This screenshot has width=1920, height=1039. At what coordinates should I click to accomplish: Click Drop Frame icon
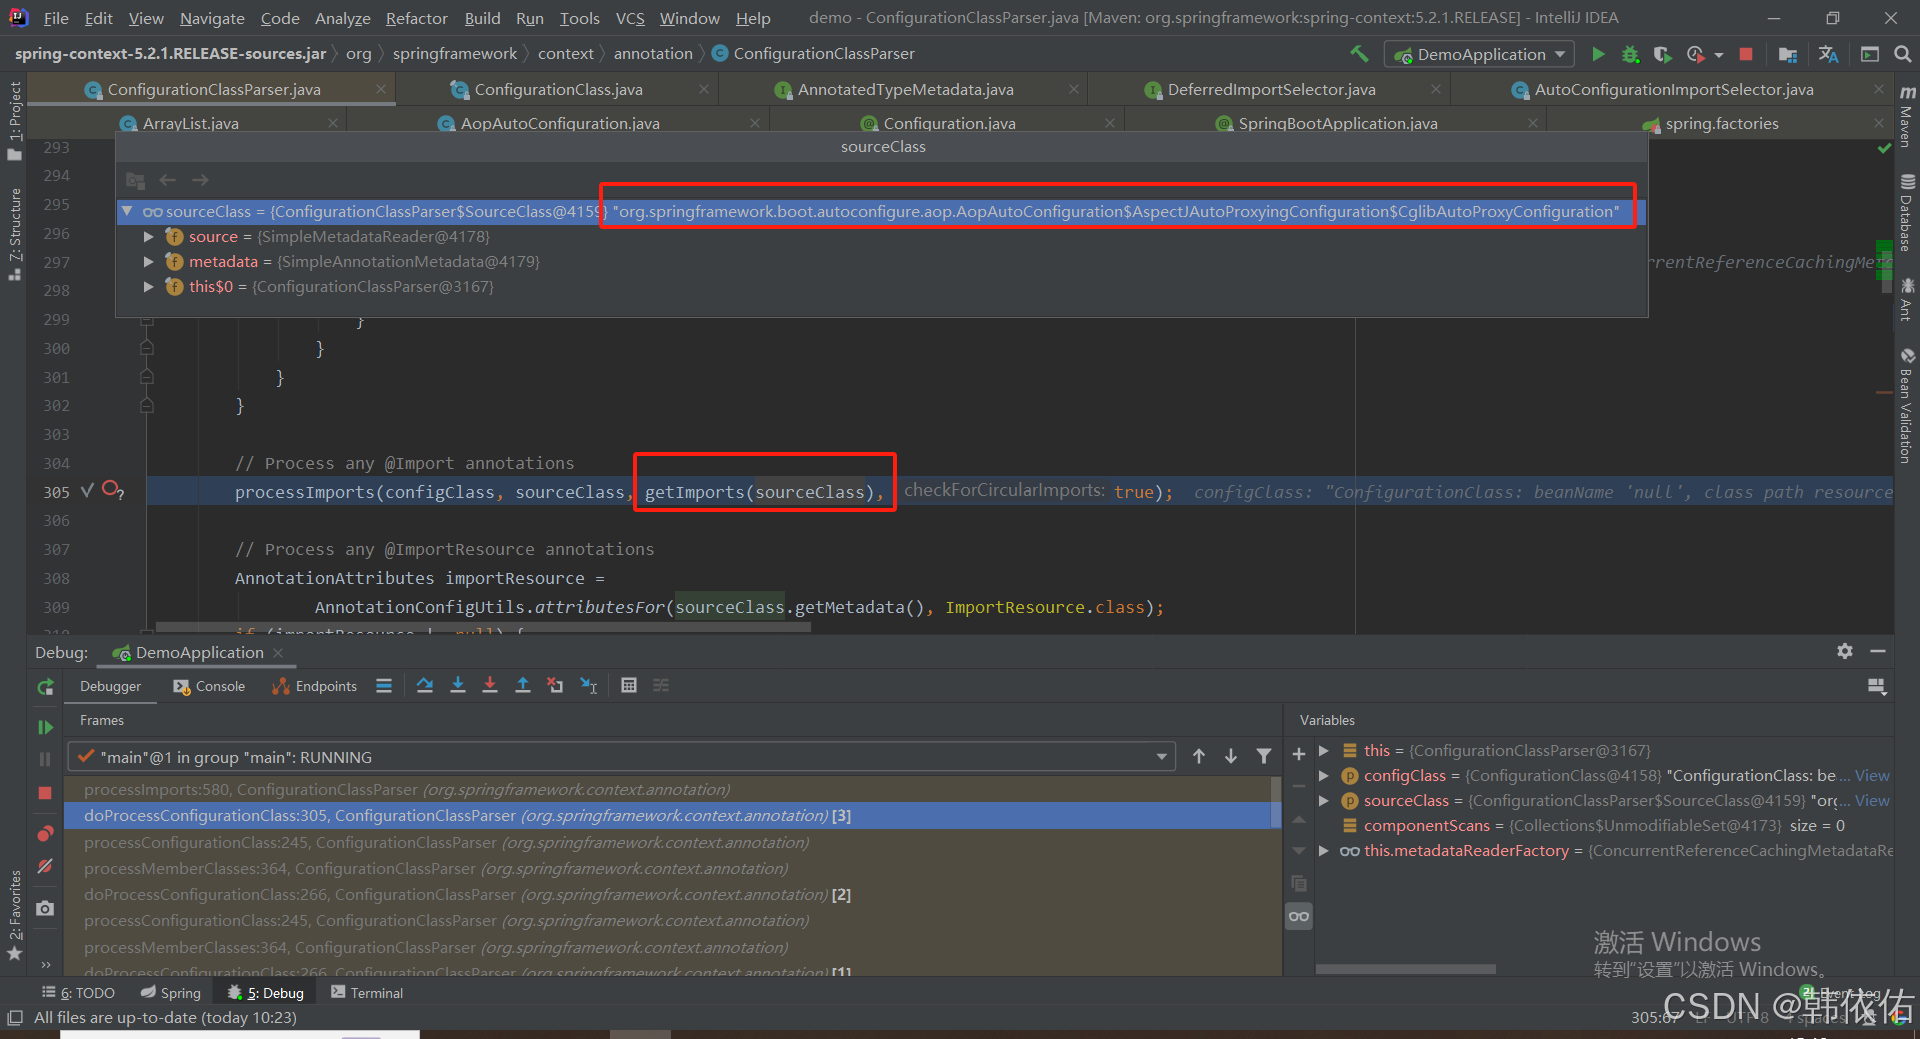pyautogui.click(x=555, y=685)
